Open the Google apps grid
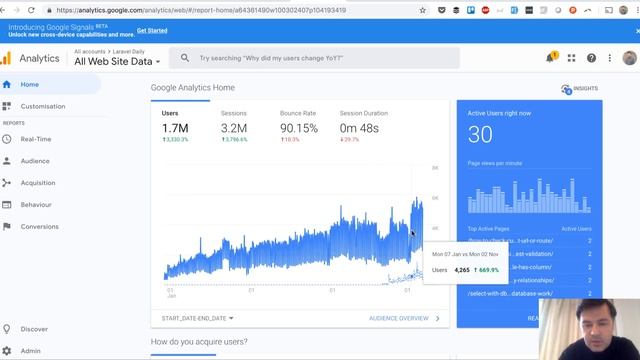The height and width of the screenshot is (360, 640). click(571, 58)
